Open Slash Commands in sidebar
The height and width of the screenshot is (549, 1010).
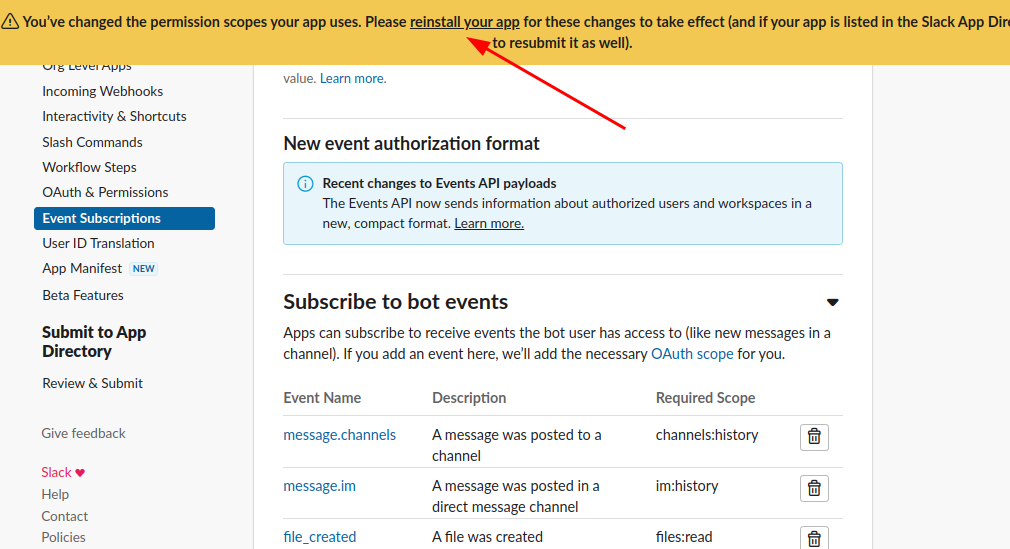pos(92,142)
